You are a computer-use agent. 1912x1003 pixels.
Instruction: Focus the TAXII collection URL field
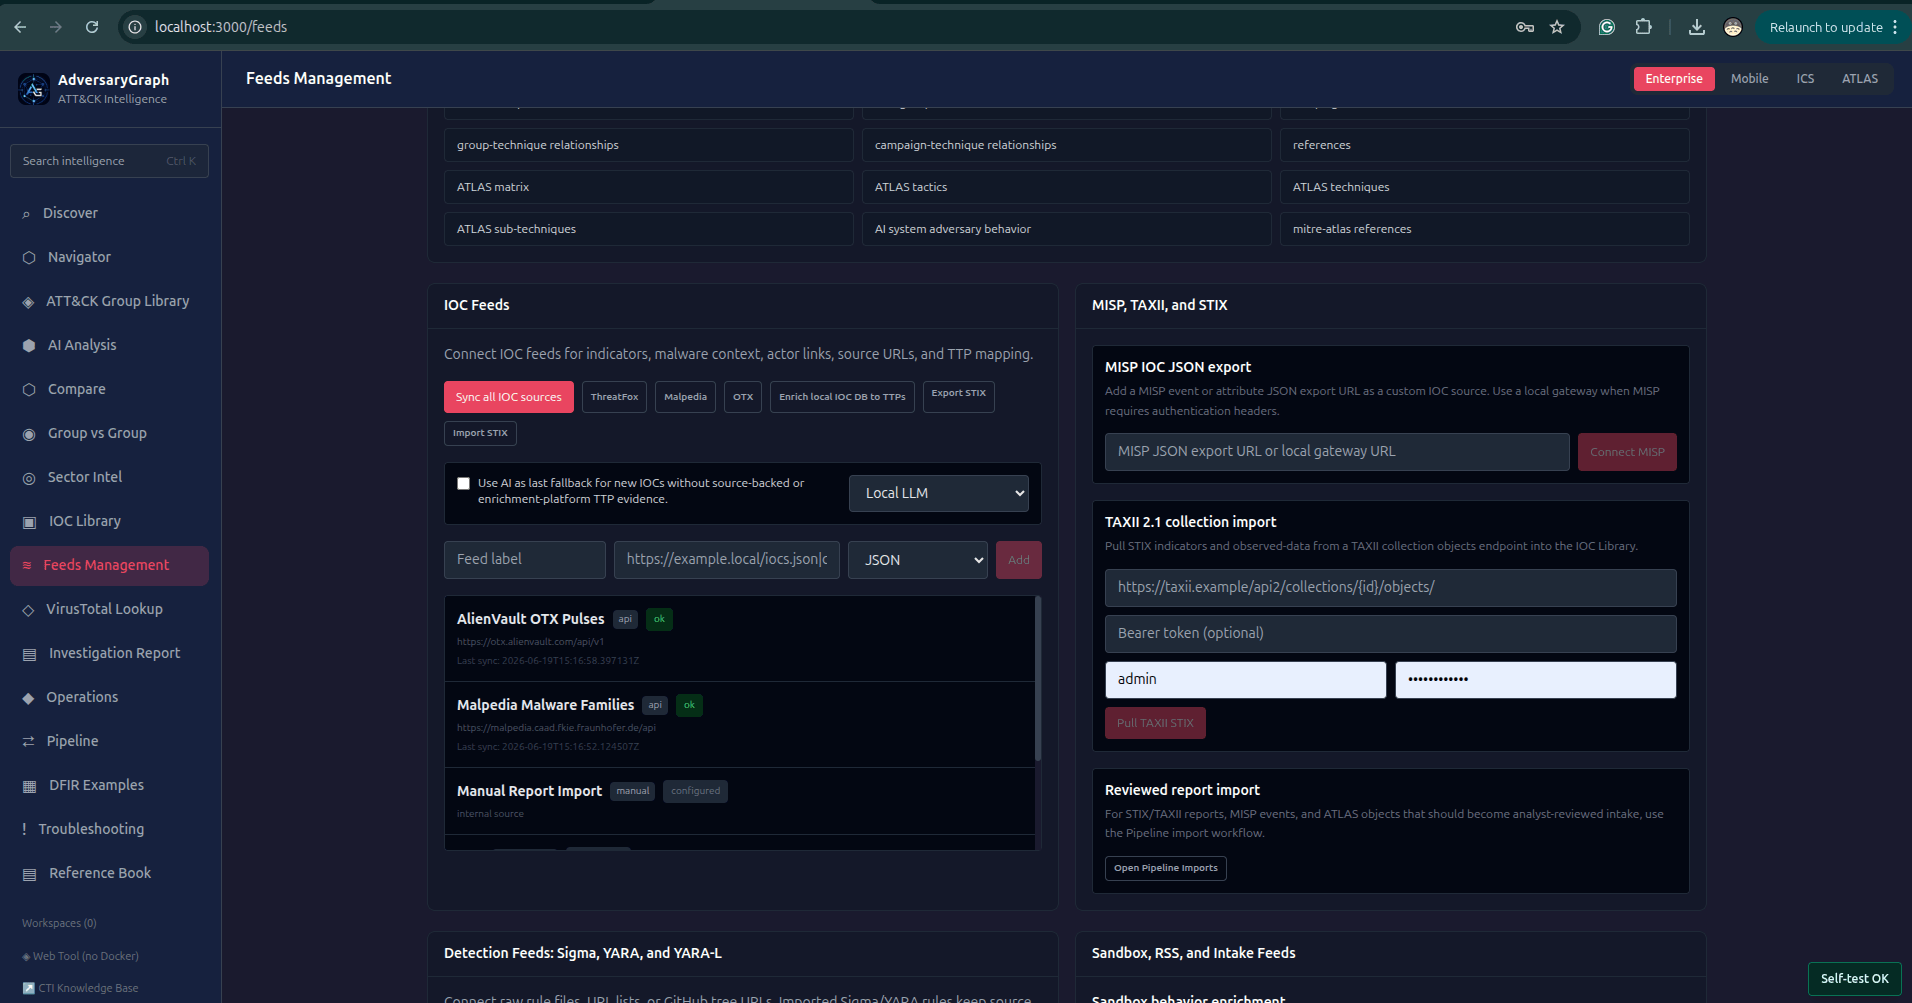click(1390, 588)
